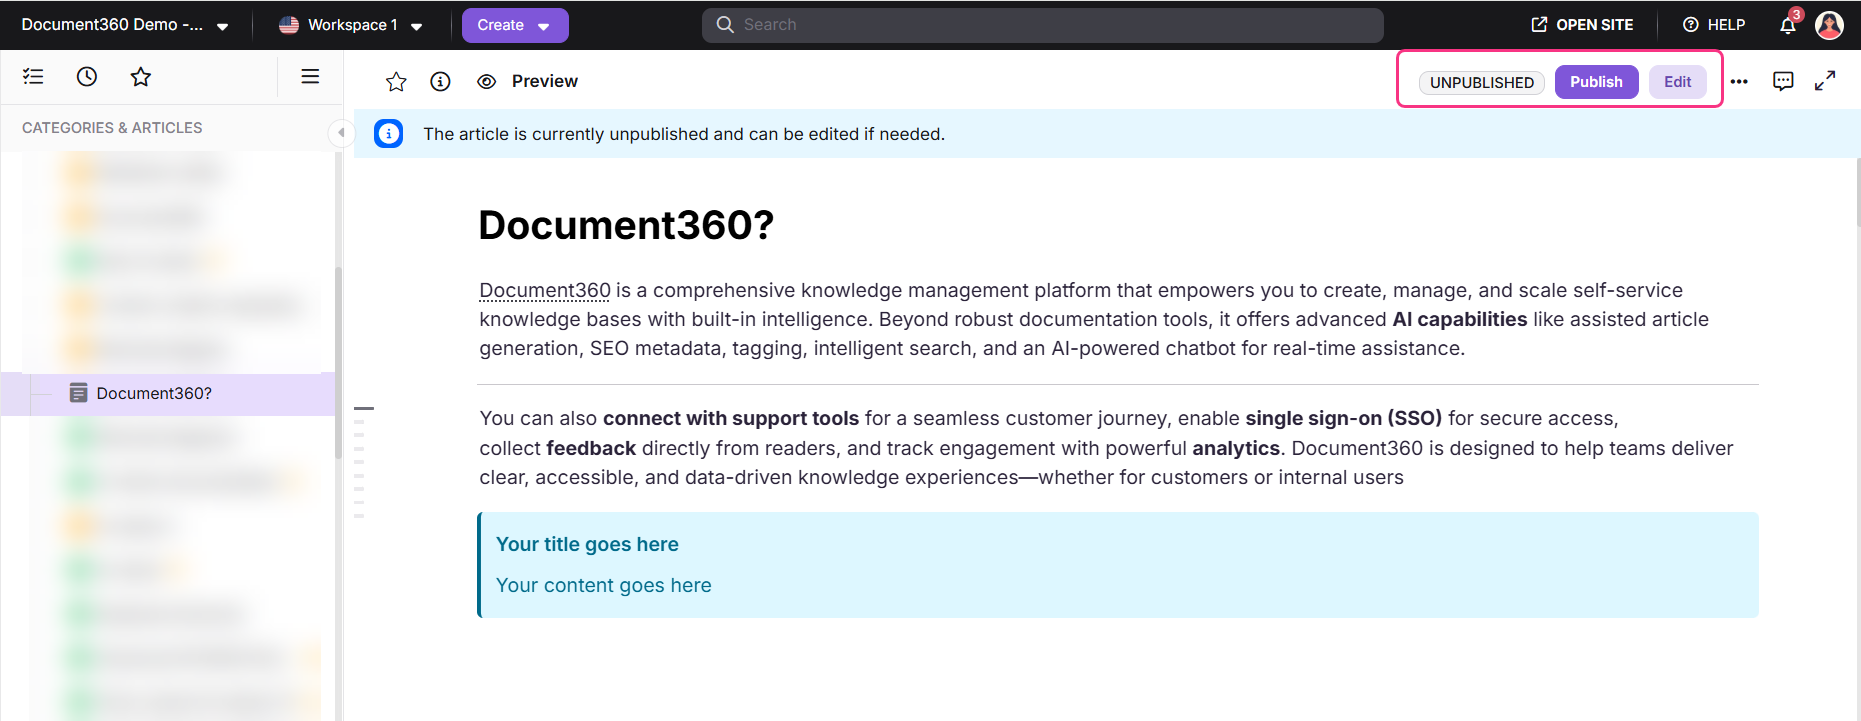The image size is (1861, 721).
Task: Collapse the categories sidebar panel
Action: [340, 132]
